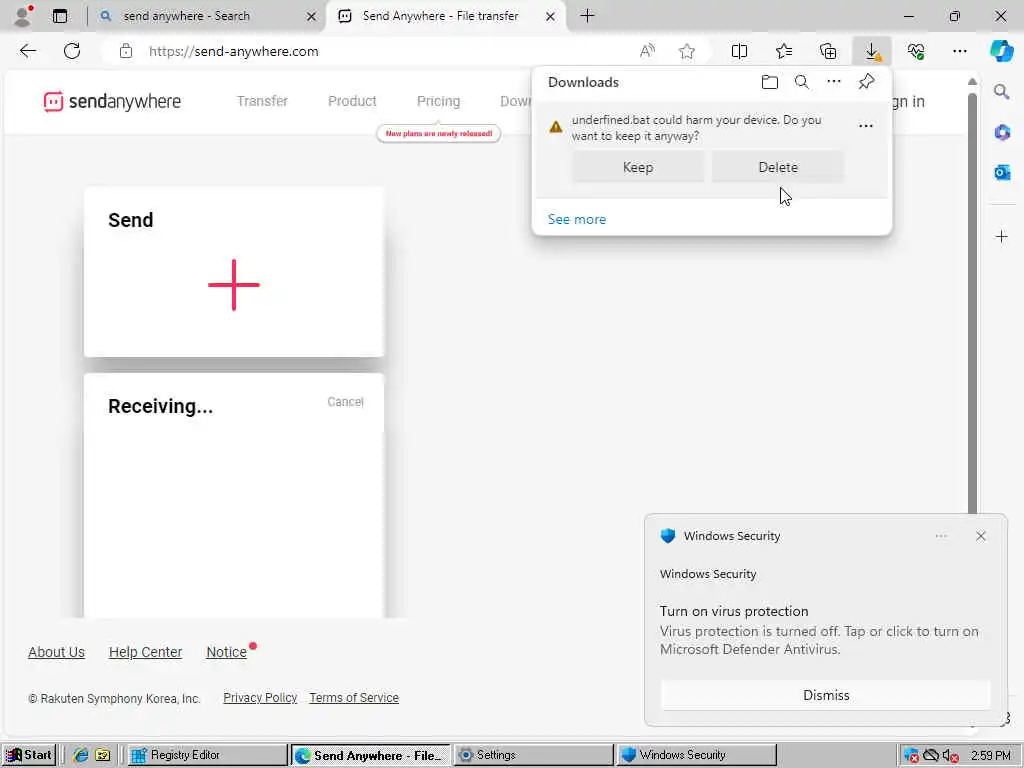Open Edge Settings and more menu

coord(959,51)
